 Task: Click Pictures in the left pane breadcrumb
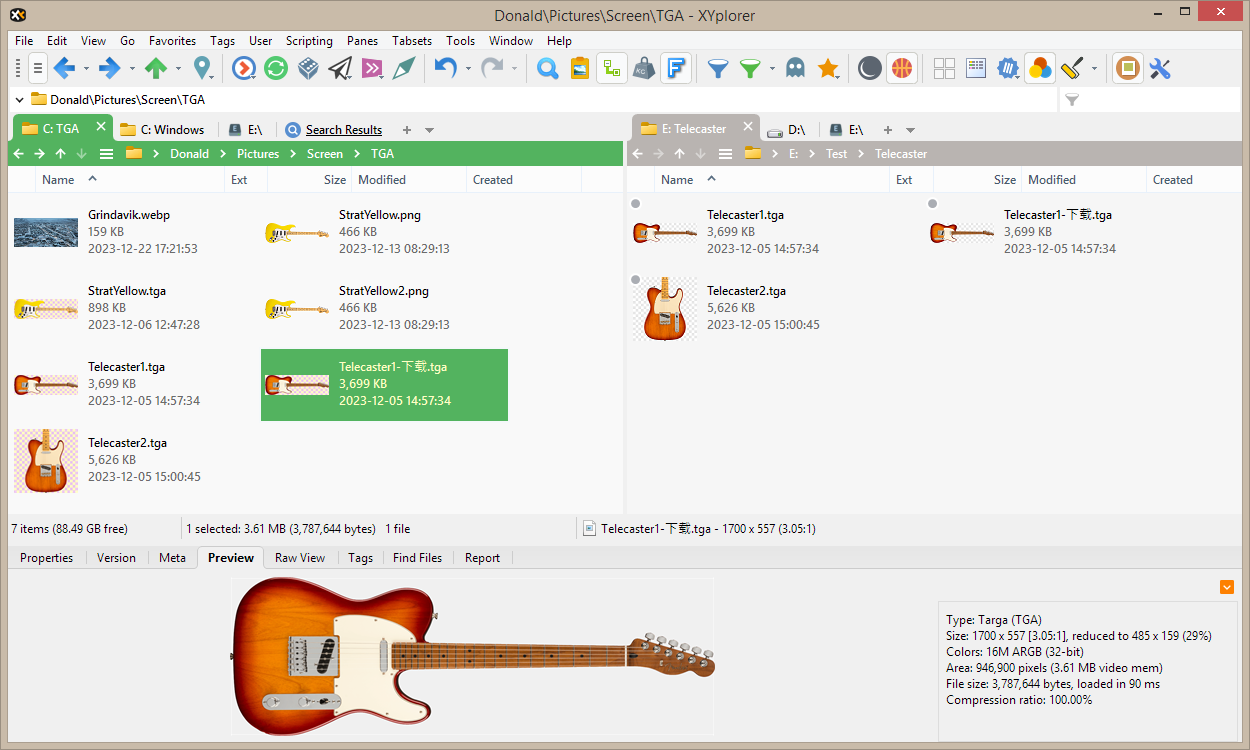(258, 154)
